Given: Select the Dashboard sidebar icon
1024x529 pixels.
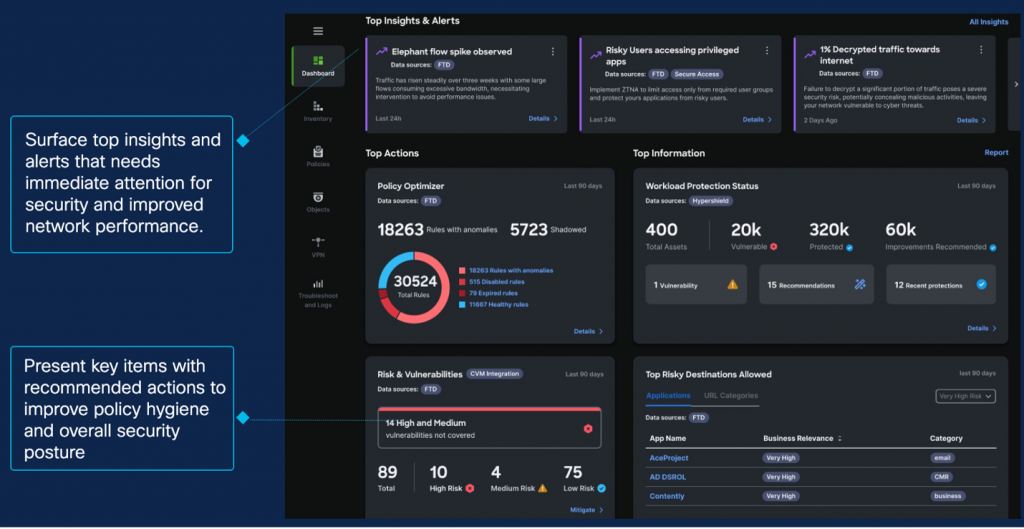Looking at the screenshot, I should click(318, 64).
